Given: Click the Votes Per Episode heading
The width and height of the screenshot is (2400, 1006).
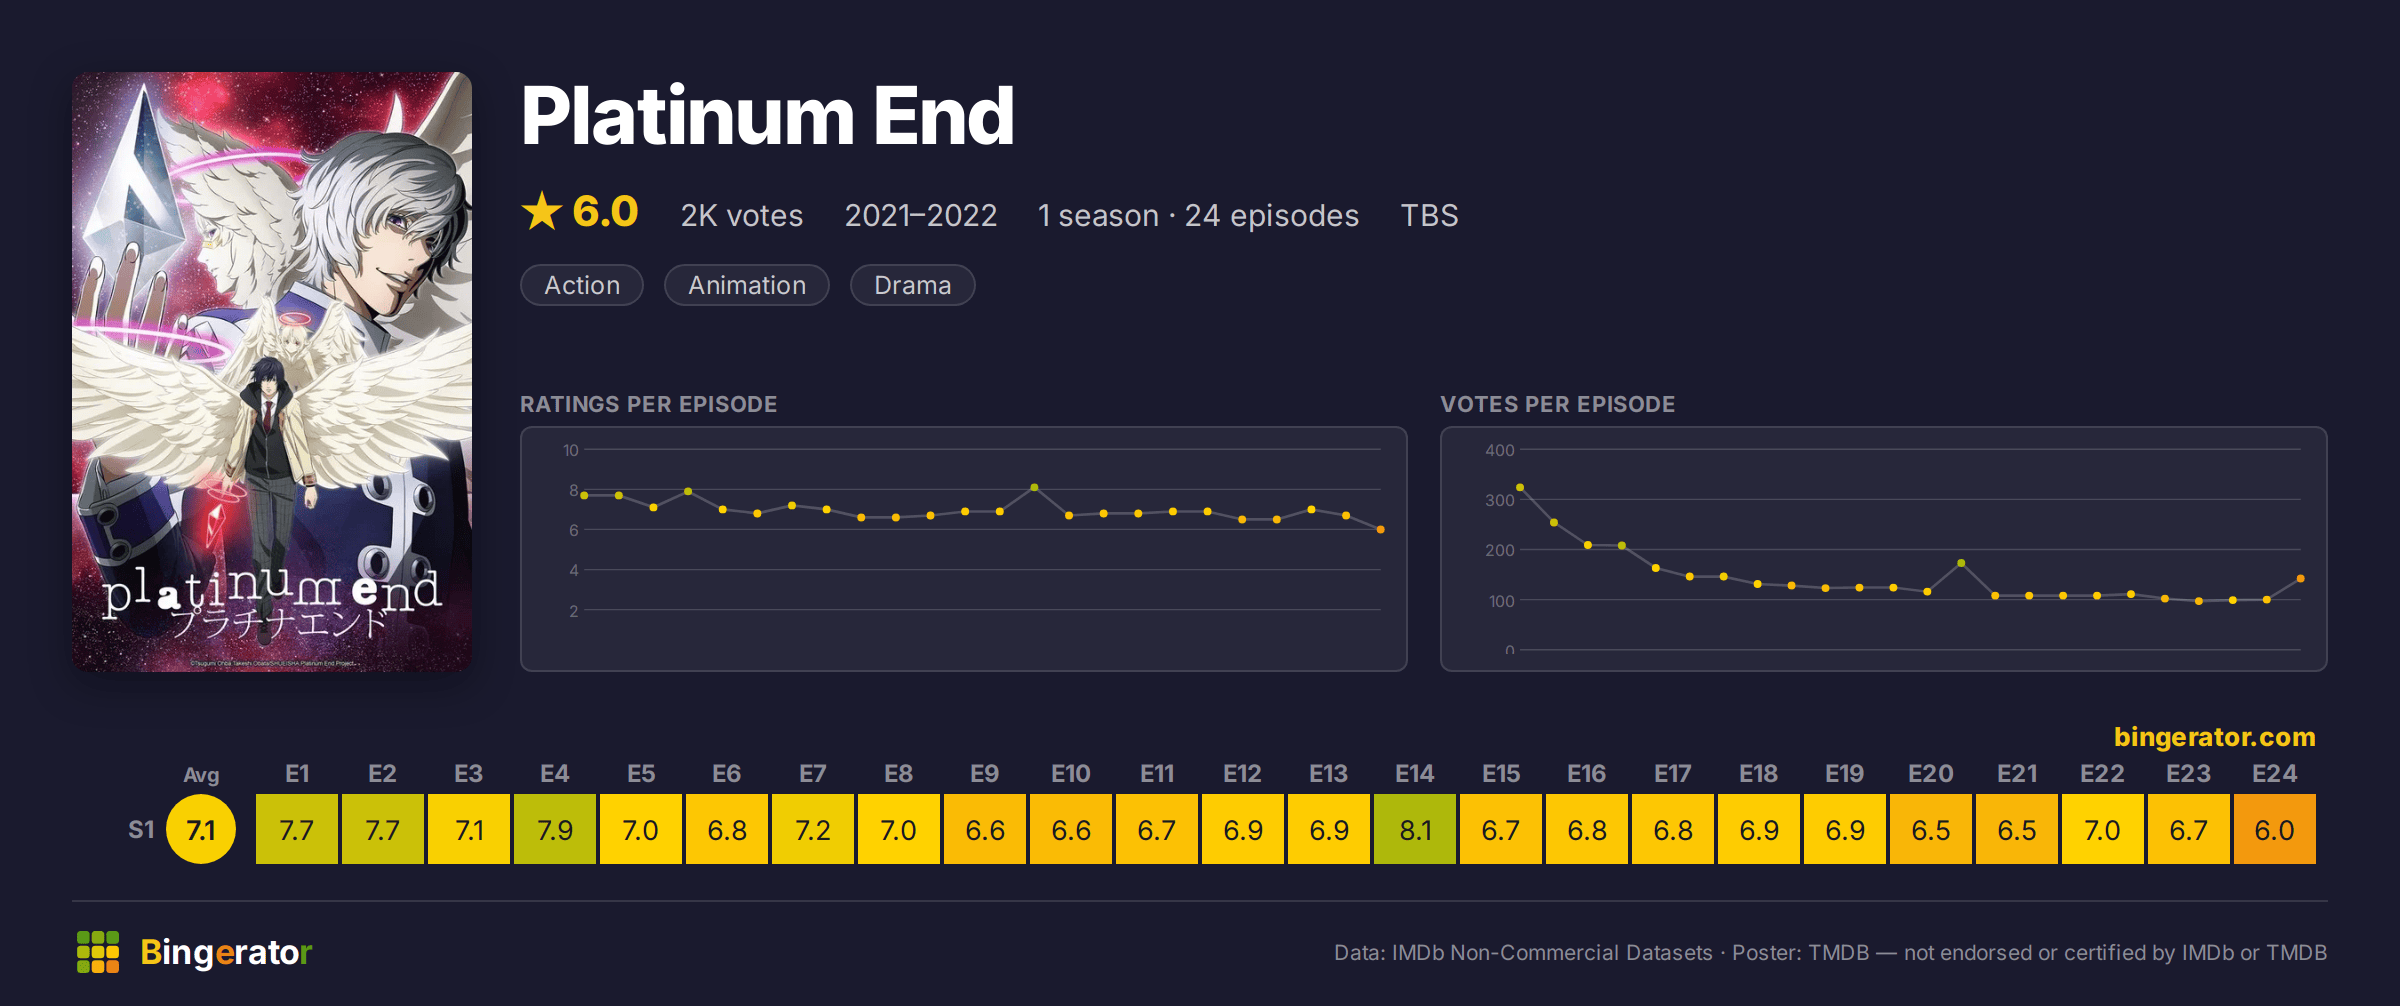Looking at the screenshot, I should pos(1557,404).
